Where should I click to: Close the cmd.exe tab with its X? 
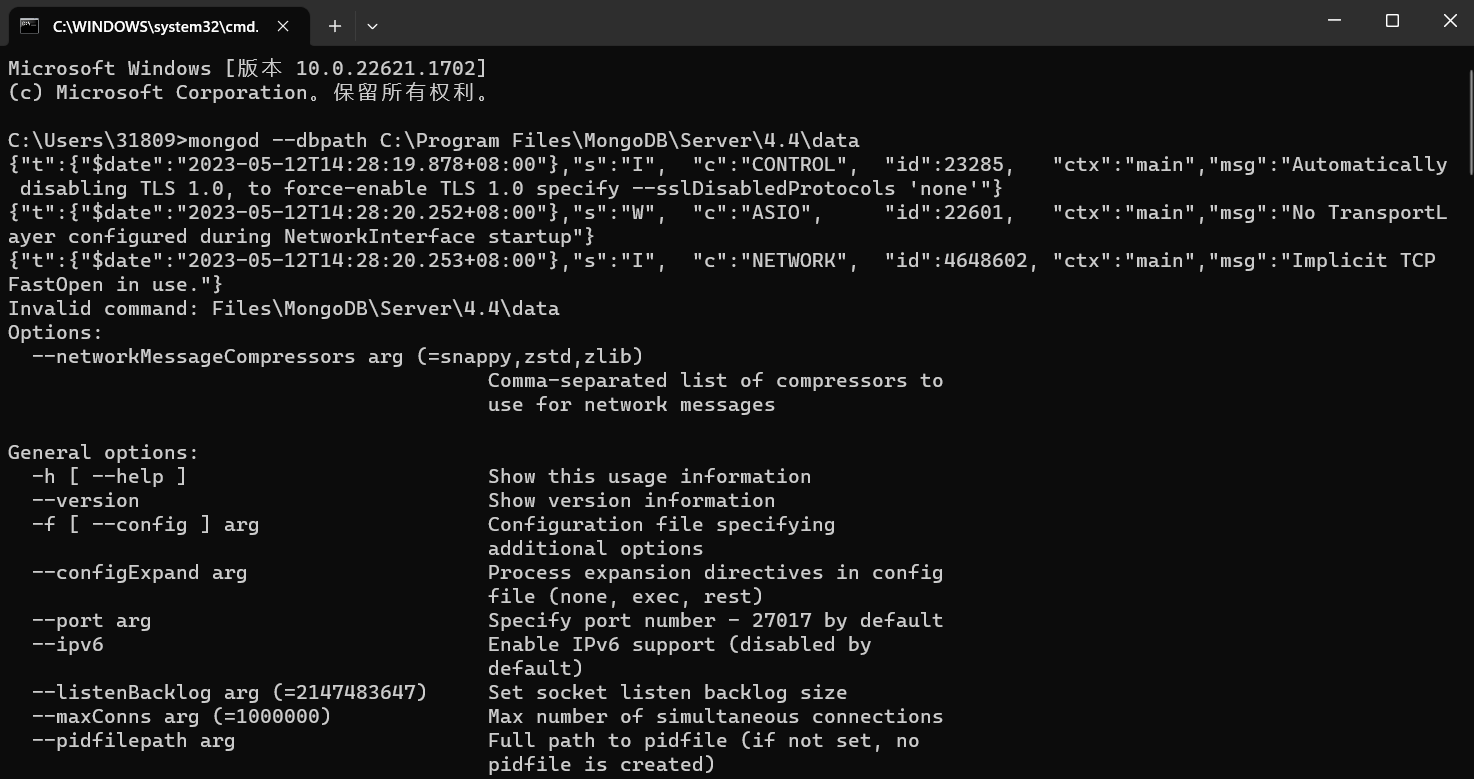[281, 25]
